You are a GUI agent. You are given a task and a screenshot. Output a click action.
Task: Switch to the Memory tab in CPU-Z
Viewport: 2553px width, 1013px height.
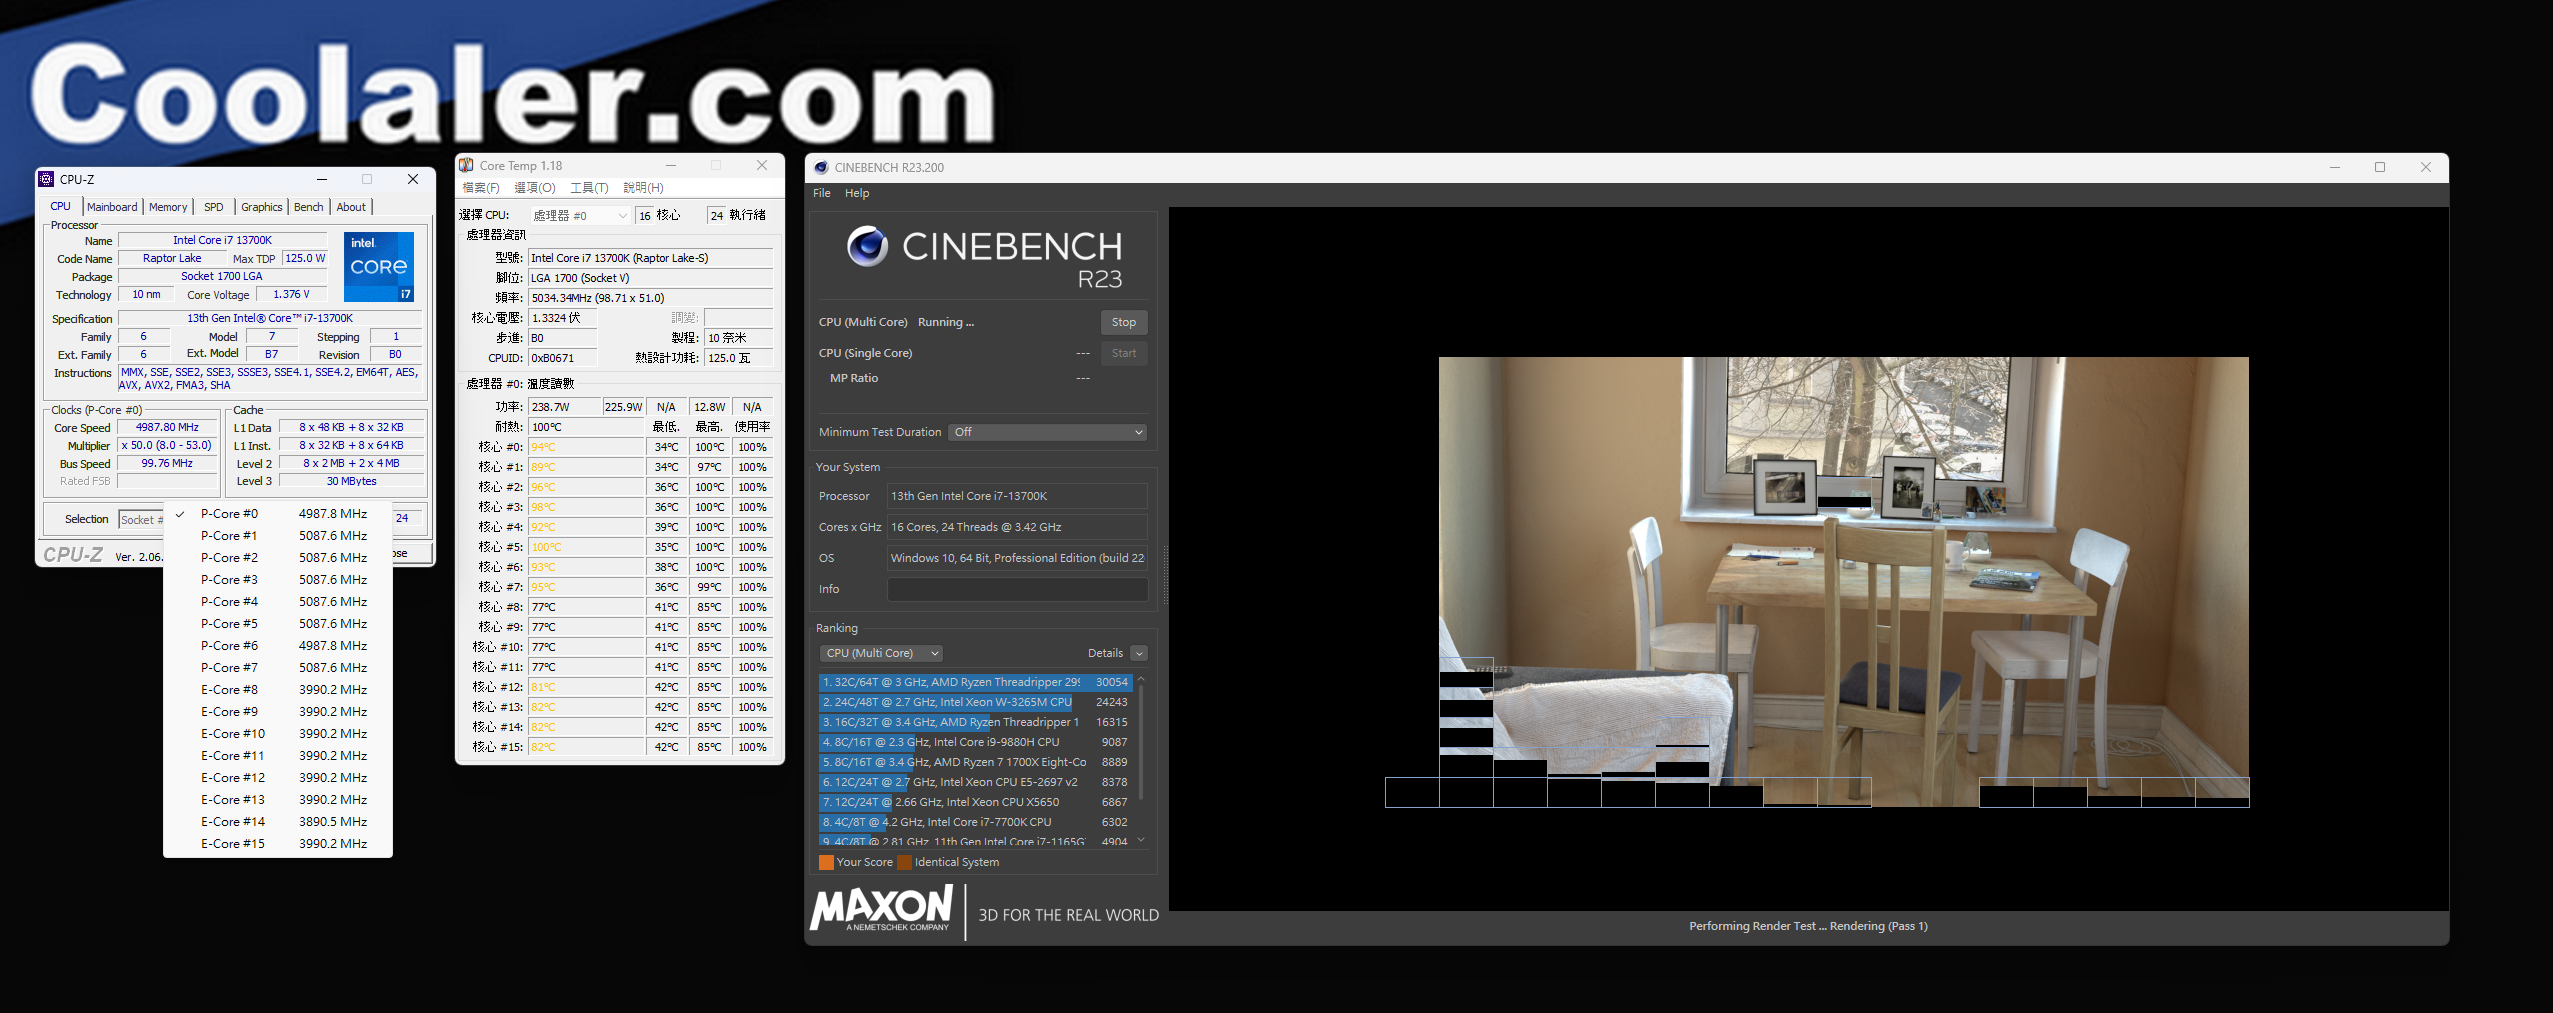pyautogui.click(x=168, y=207)
